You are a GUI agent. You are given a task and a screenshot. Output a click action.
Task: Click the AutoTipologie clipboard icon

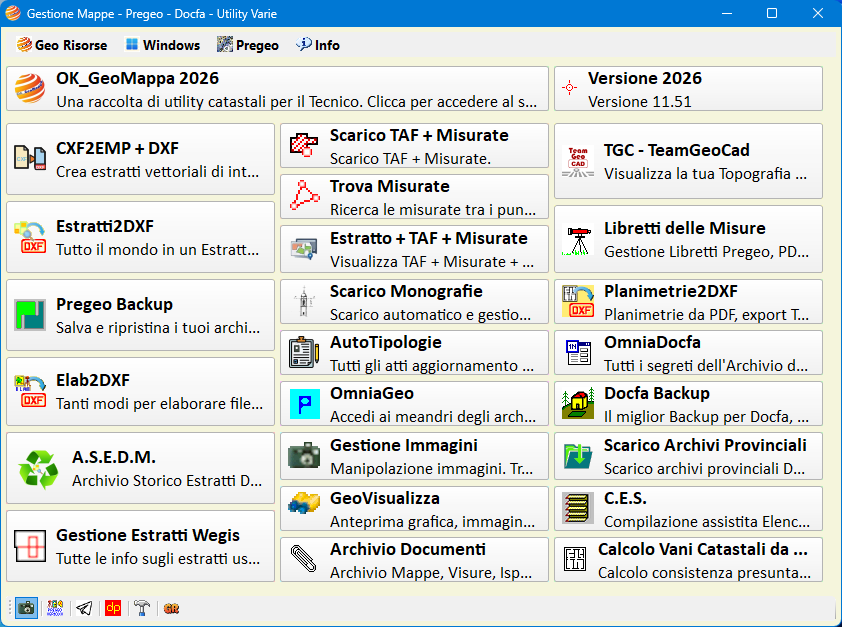(x=304, y=353)
